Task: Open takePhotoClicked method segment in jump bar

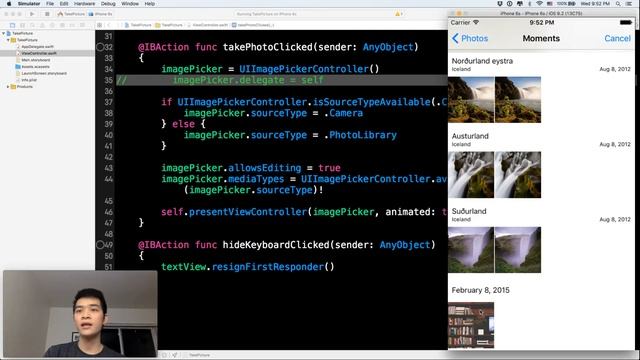Action: click(253, 25)
